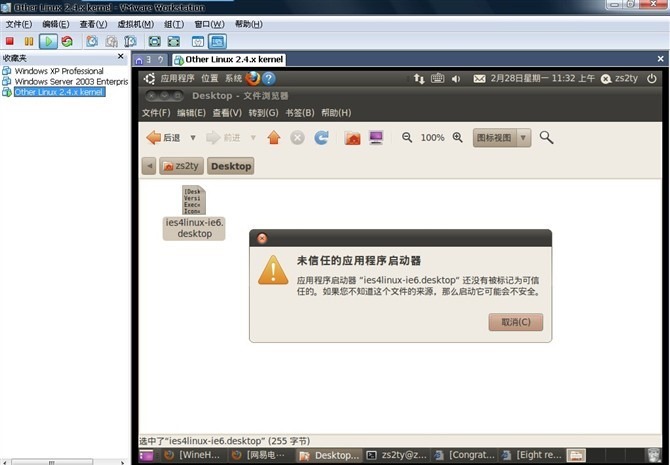Click the Desktop path bar button
This screenshot has height=465, width=670.
point(231,166)
